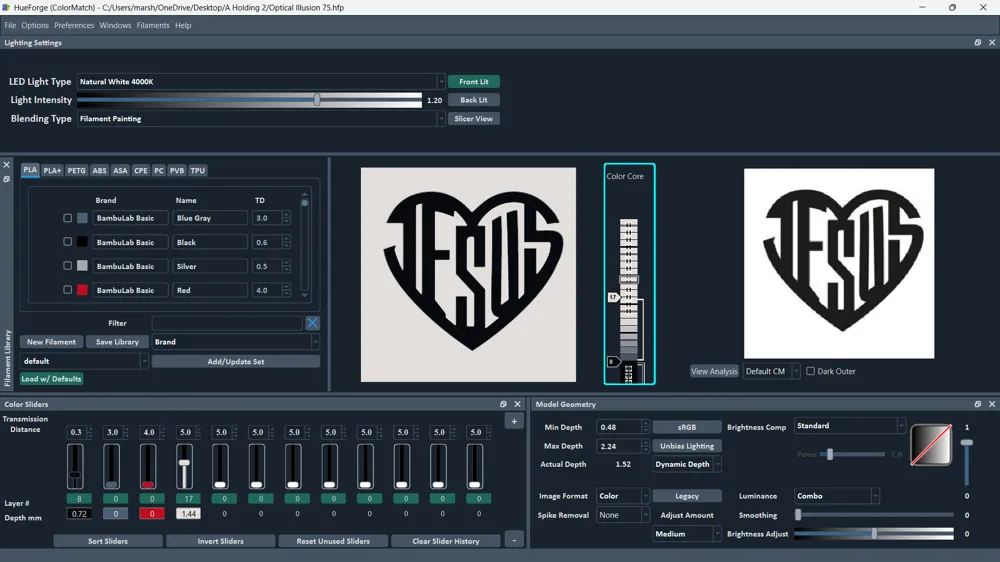
Task: Toggle the Legacy option
Action: [687, 496]
